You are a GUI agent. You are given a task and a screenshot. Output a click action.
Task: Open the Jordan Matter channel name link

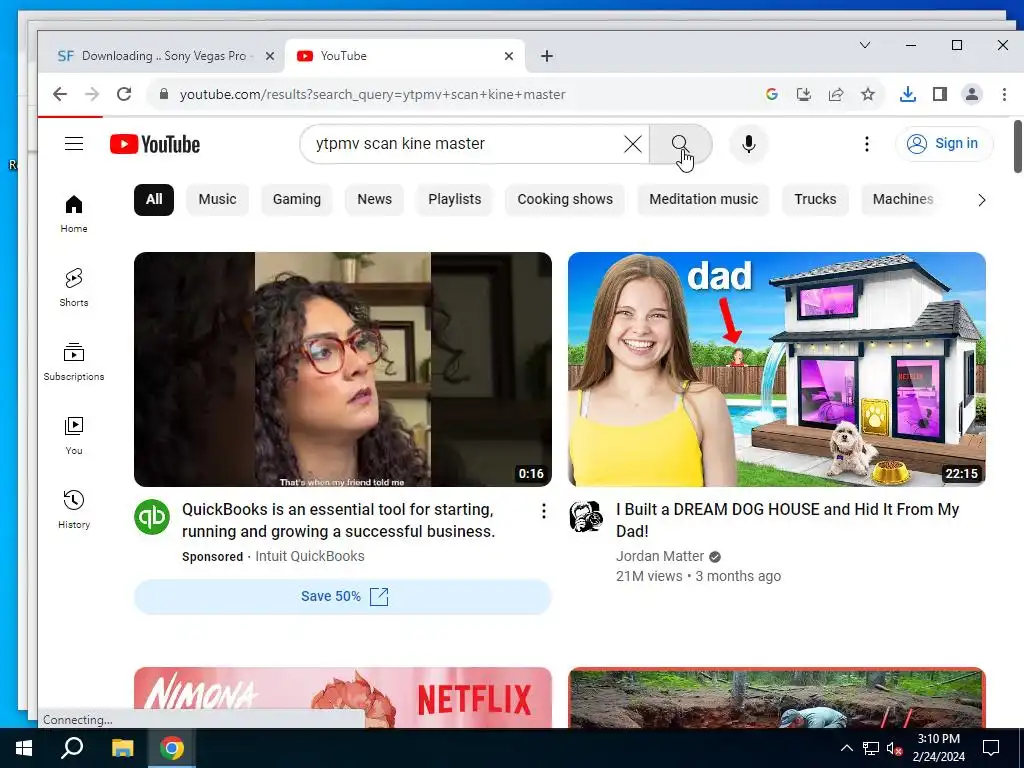point(660,556)
